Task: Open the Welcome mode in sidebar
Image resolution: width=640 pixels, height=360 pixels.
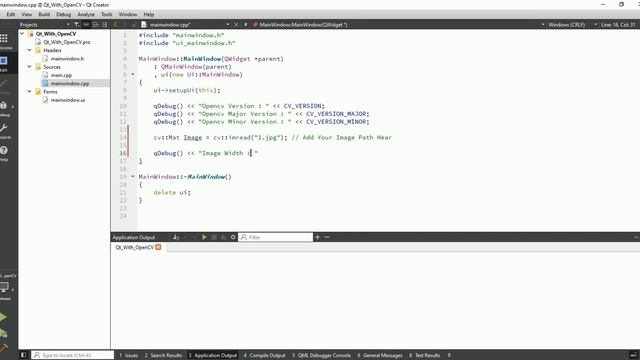Action: coord(4,41)
